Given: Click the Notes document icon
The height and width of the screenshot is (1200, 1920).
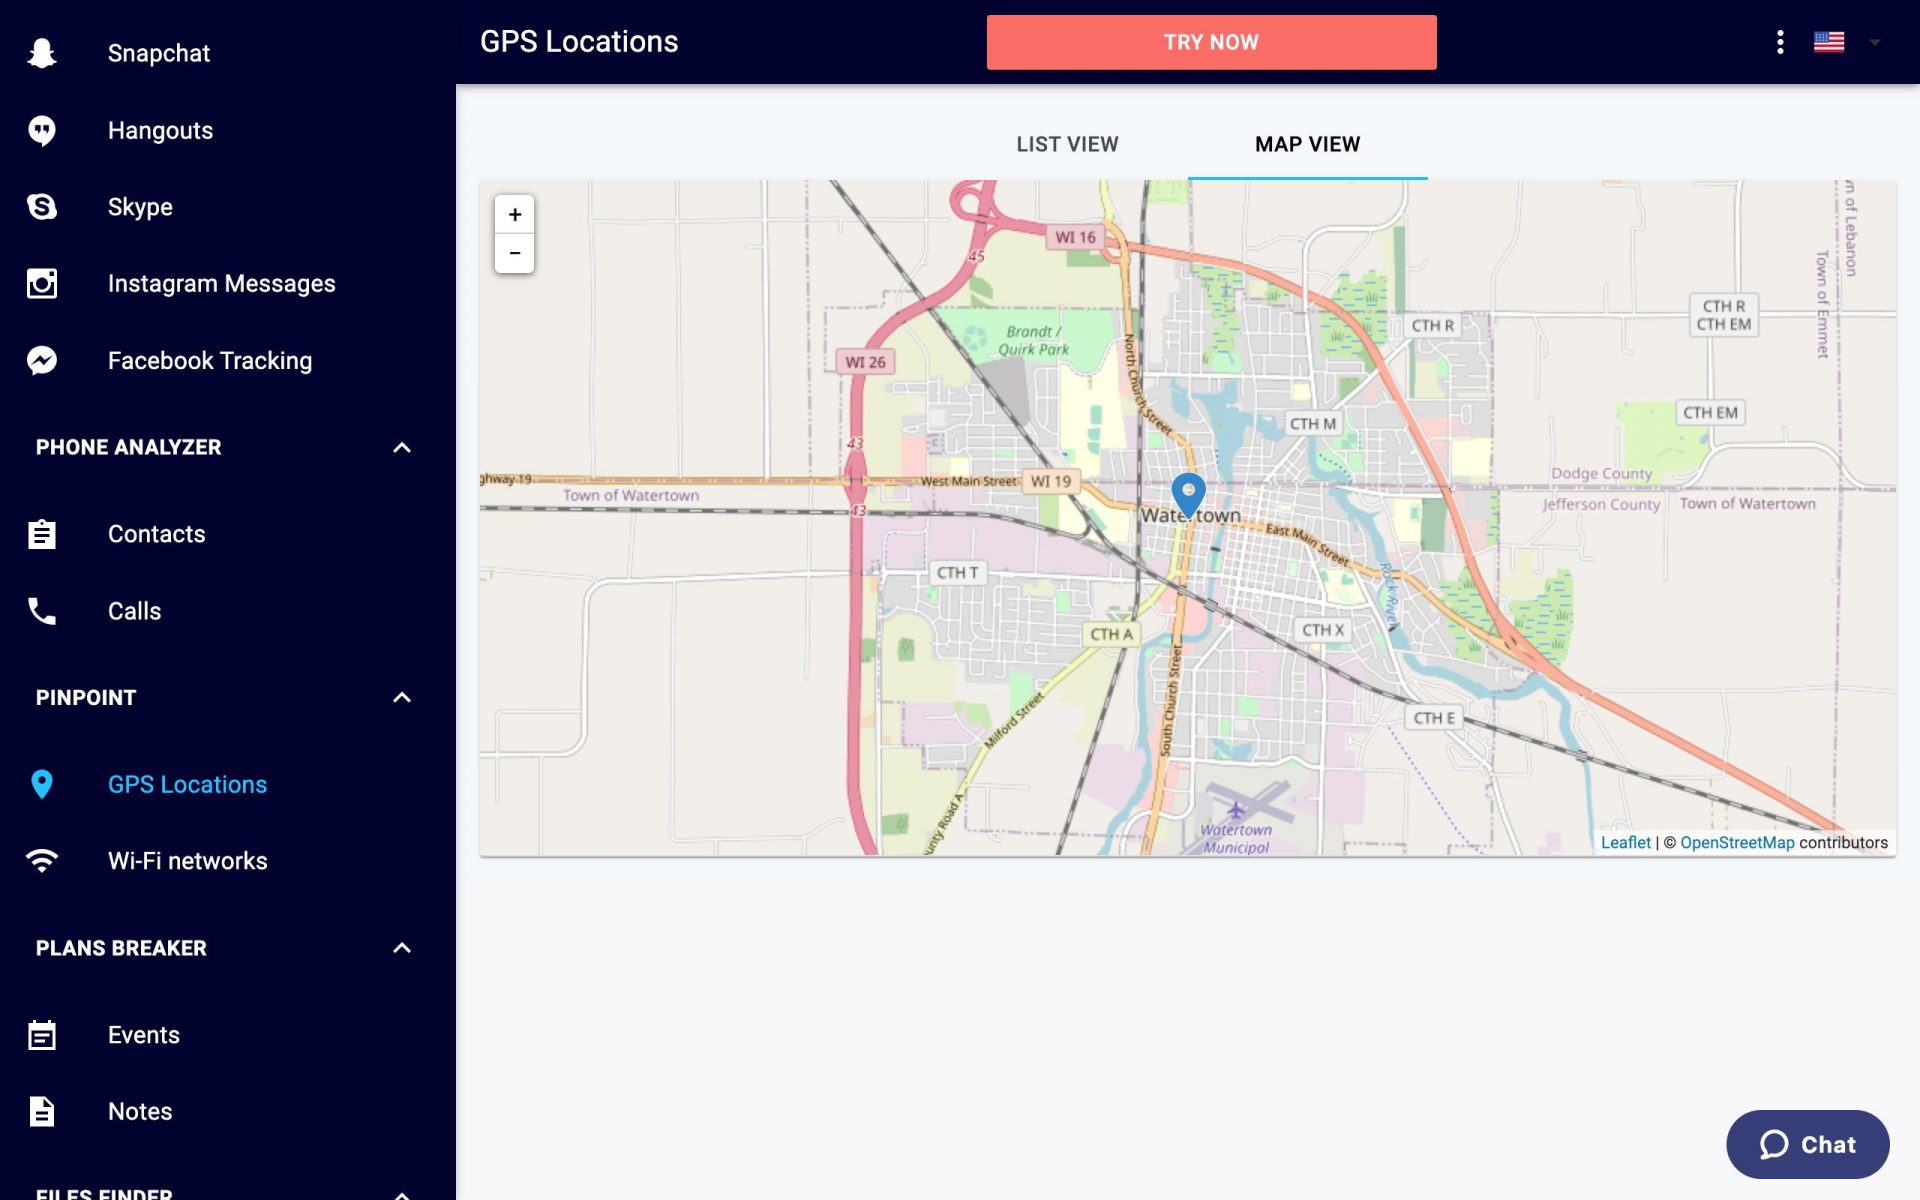Looking at the screenshot, I should point(42,1112).
